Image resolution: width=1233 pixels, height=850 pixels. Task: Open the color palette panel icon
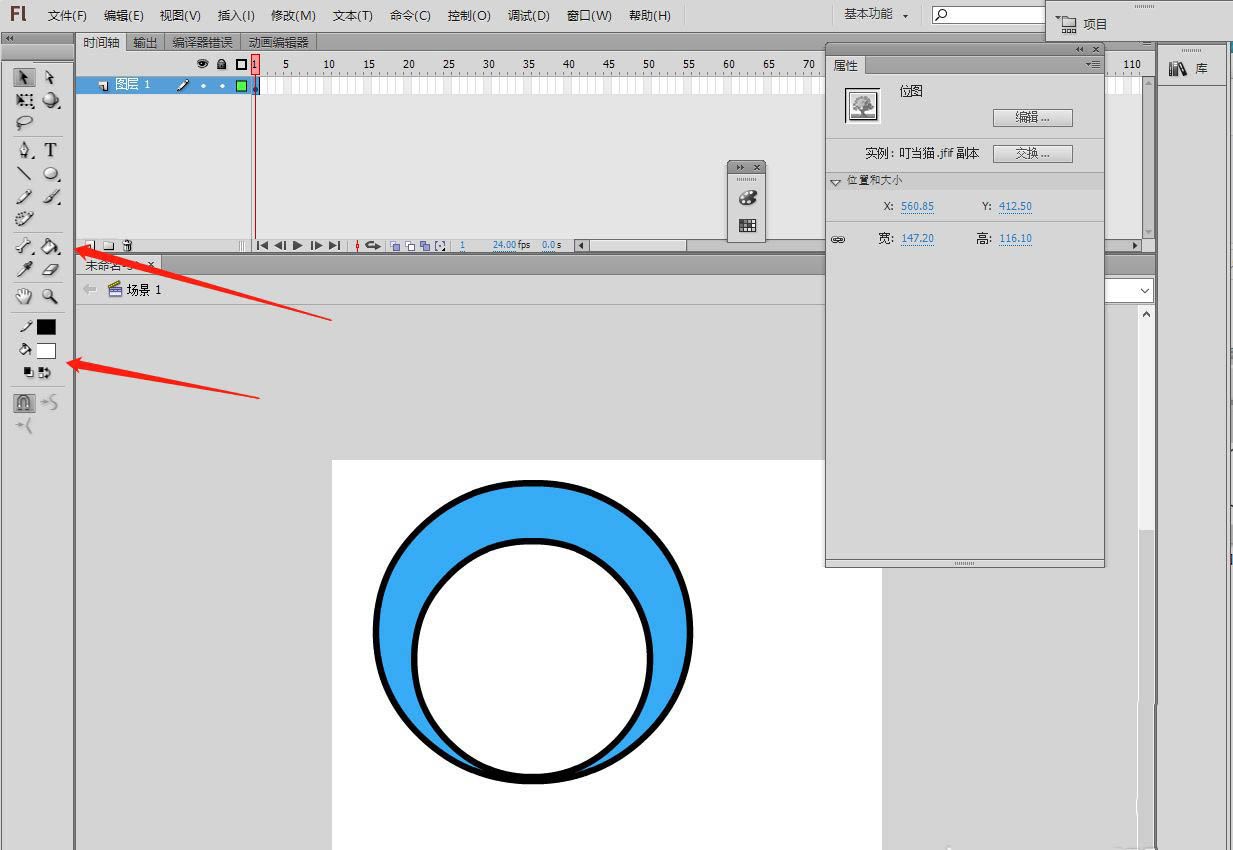[747, 198]
